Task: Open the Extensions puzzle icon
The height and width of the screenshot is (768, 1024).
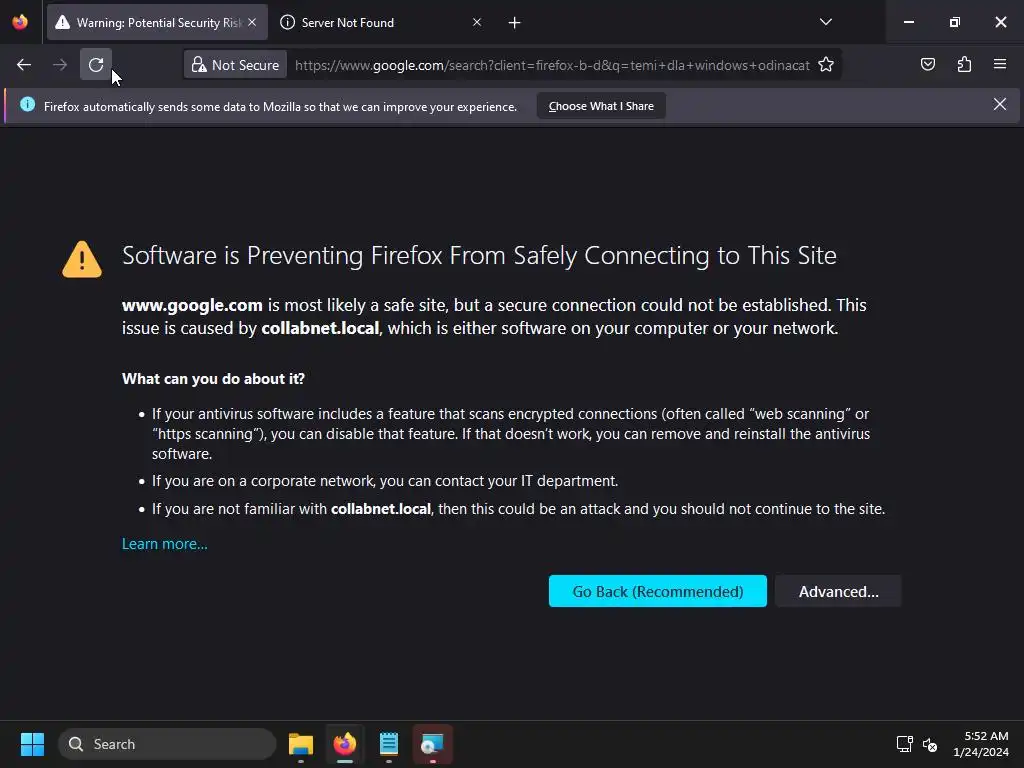Action: point(964,65)
